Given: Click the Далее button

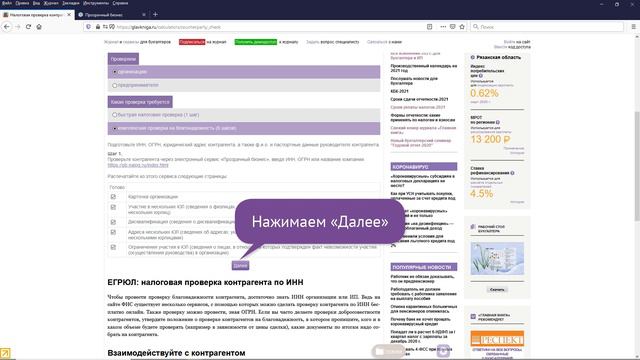Looking at the screenshot, I should 240,266.
